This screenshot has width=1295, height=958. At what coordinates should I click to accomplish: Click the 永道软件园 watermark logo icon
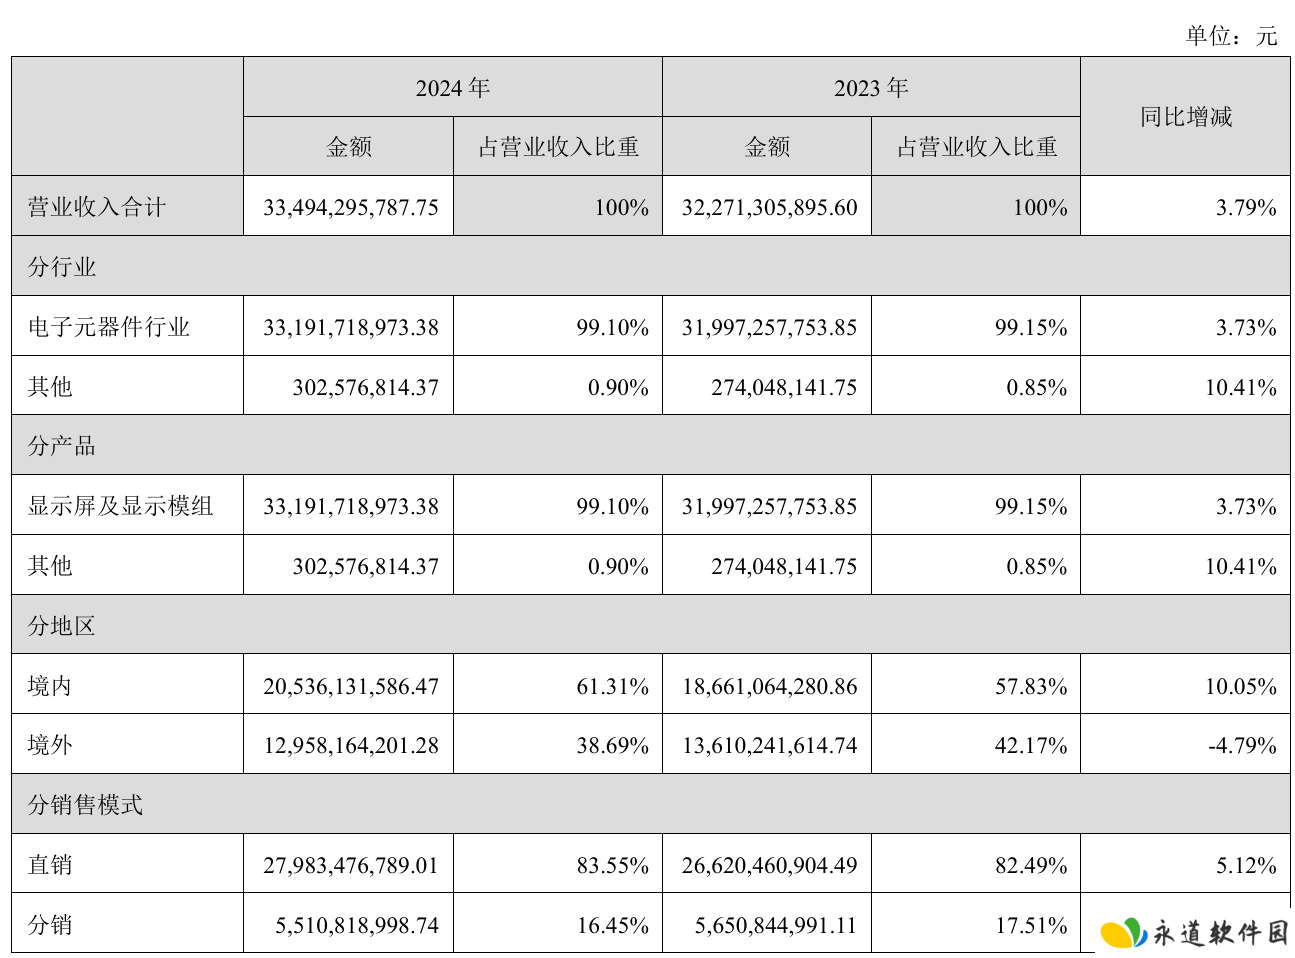1123,933
